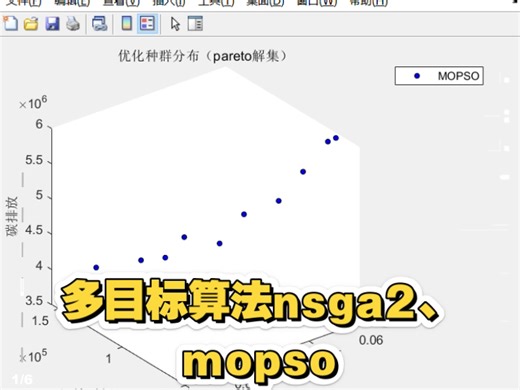Click the vertical axis tick label 4.5

pos(34,230)
